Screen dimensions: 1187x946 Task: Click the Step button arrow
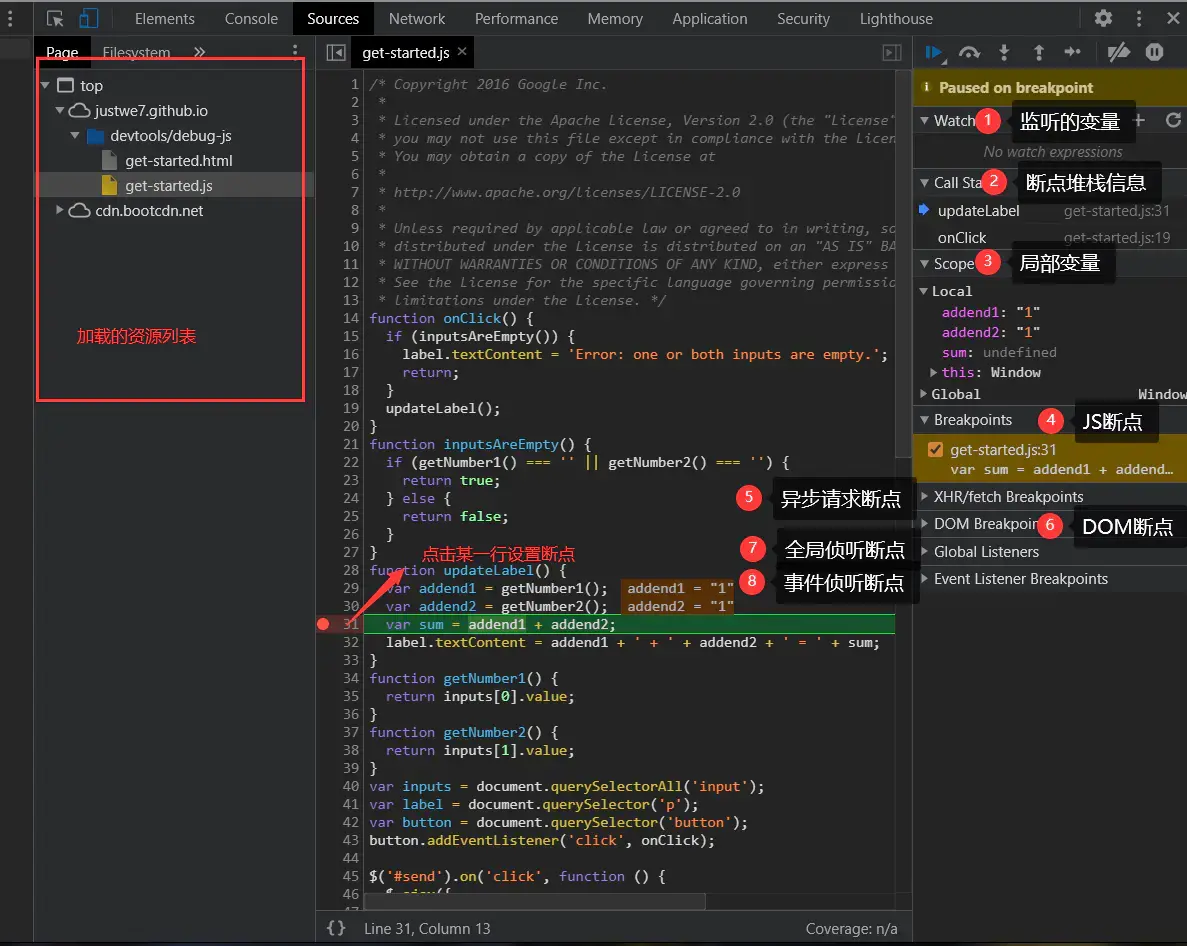1073,52
